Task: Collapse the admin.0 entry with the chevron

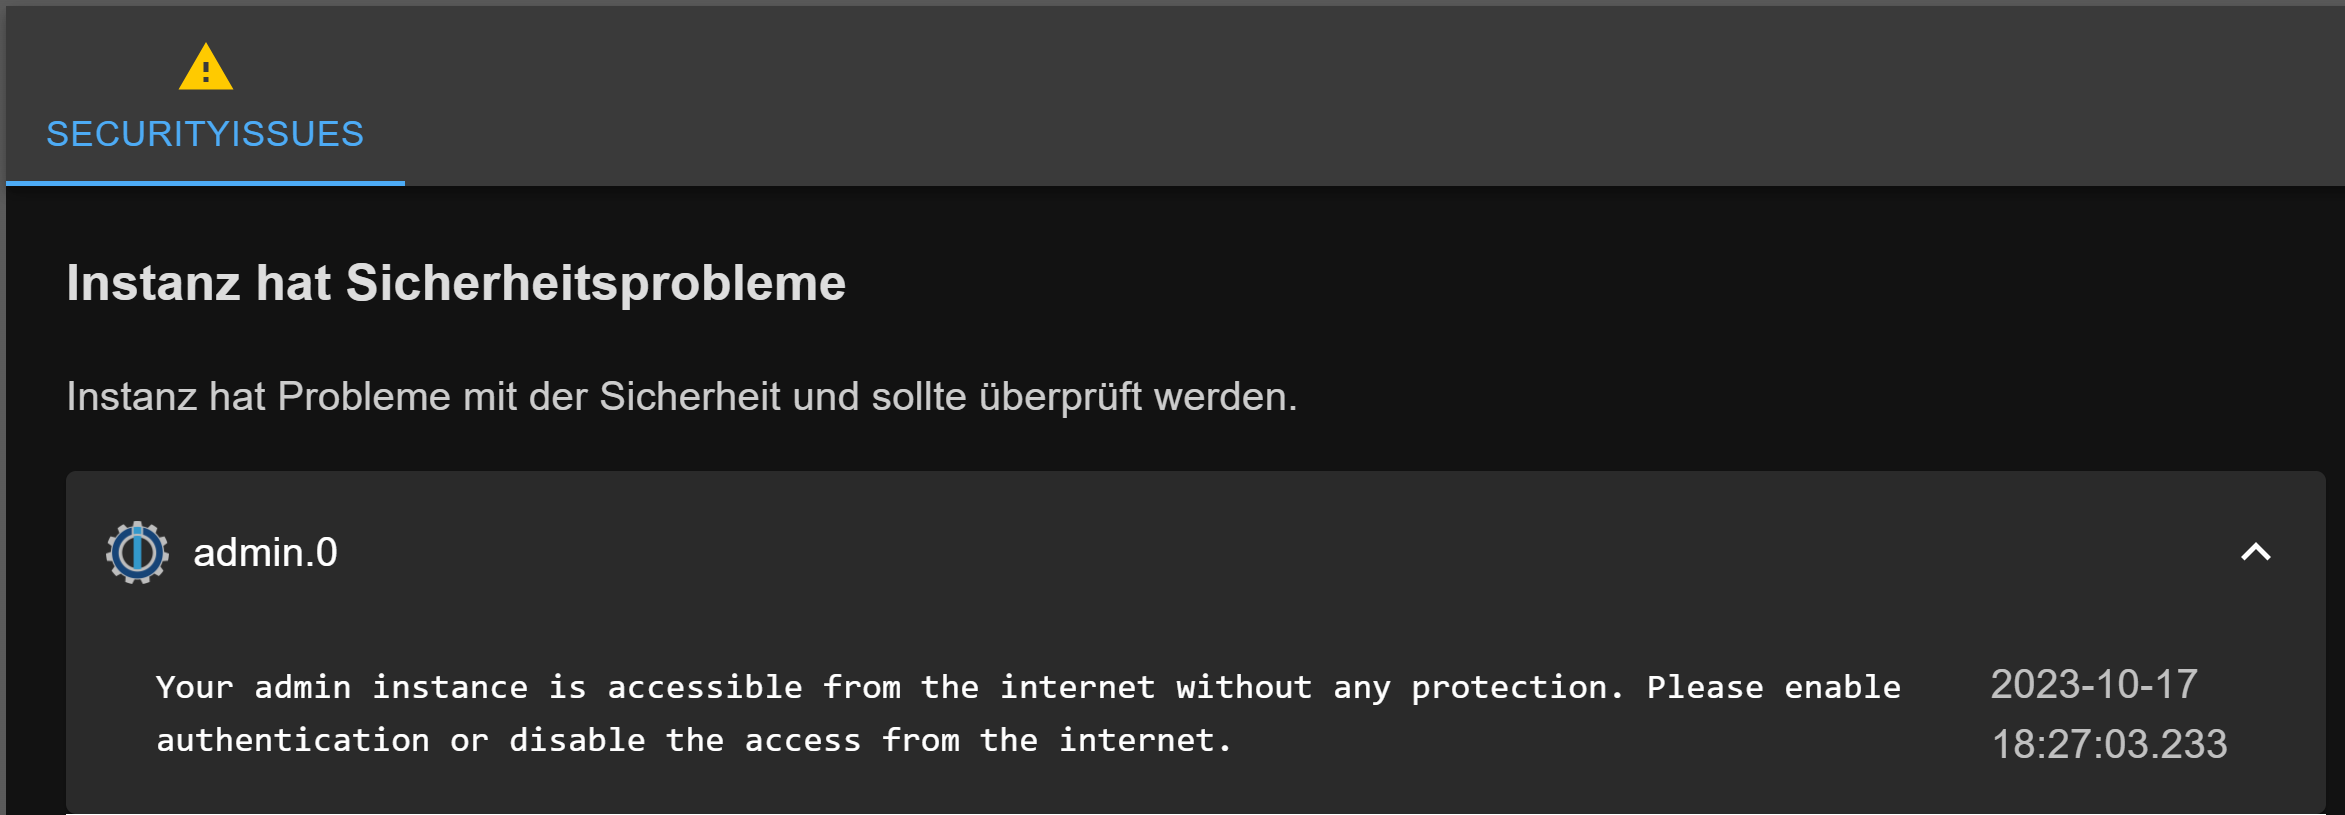Action: (2255, 552)
